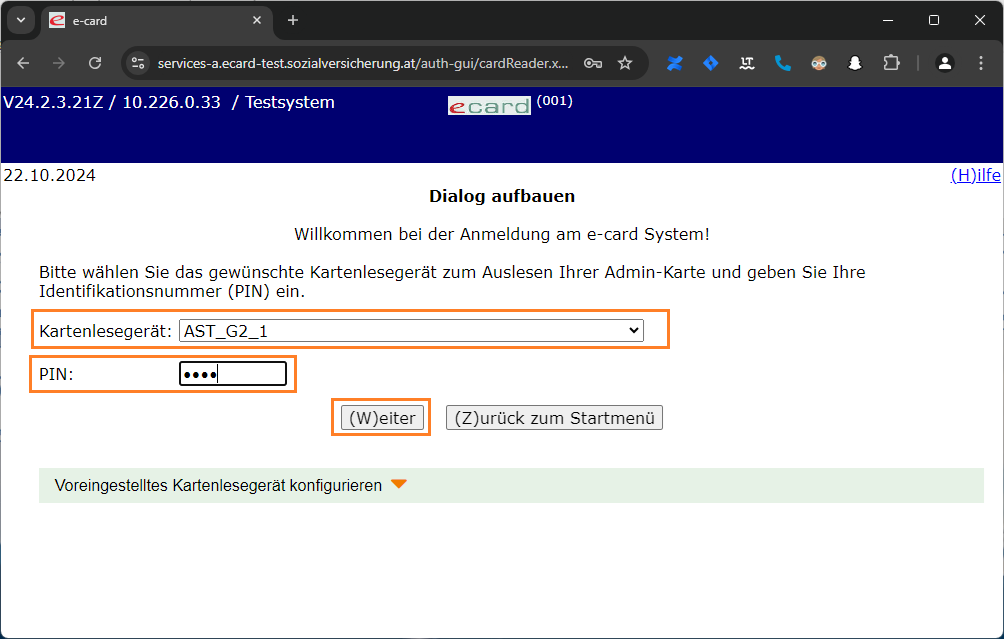1004x639 pixels.
Task: Click the blue phone extension icon
Action: (783, 63)
